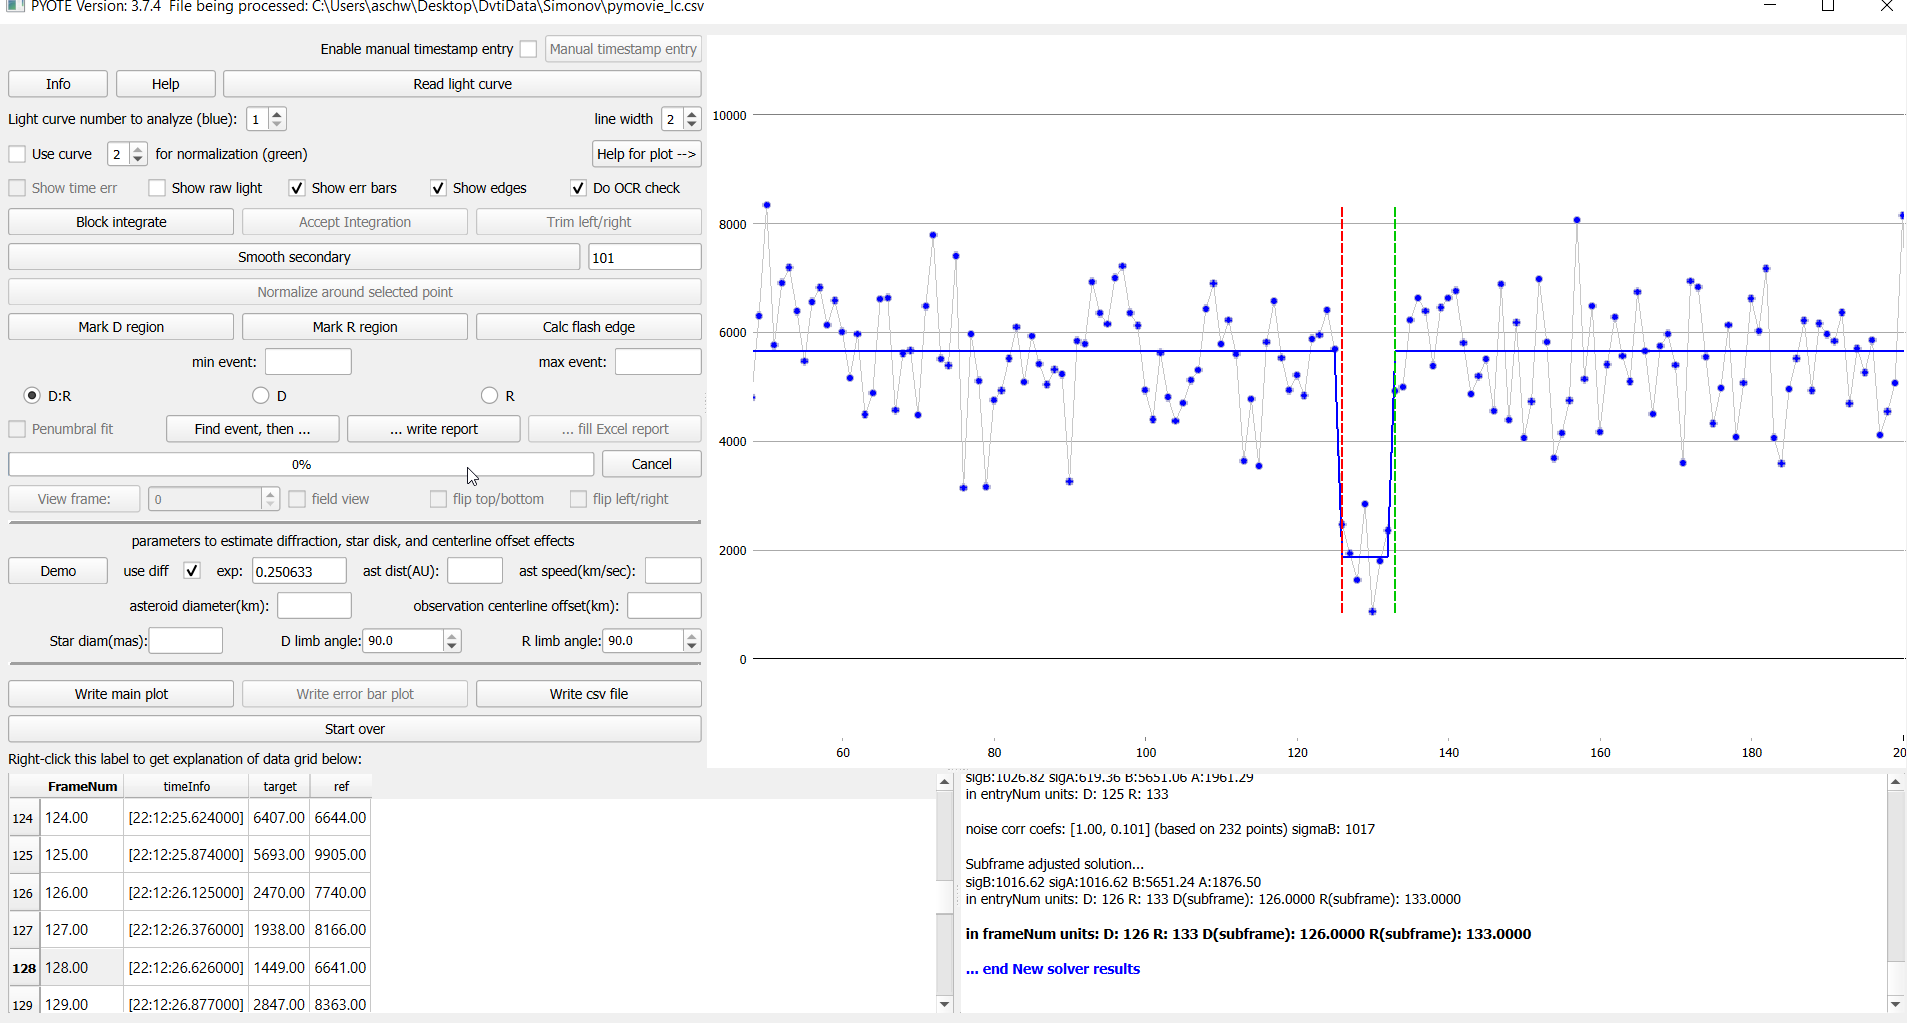1907x1023 pixels.
Task: Enable the Show raw light checkbox
Action: click(157, 188)
